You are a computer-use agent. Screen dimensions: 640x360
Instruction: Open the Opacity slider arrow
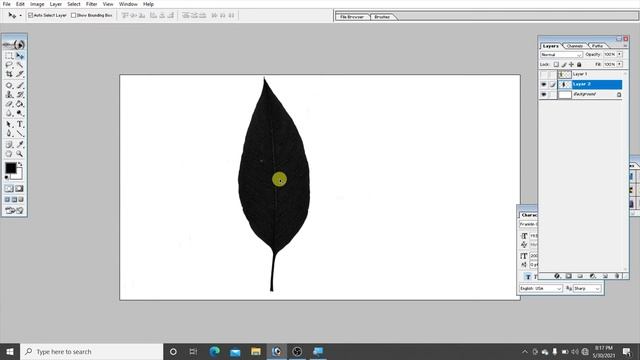point(620,54)
